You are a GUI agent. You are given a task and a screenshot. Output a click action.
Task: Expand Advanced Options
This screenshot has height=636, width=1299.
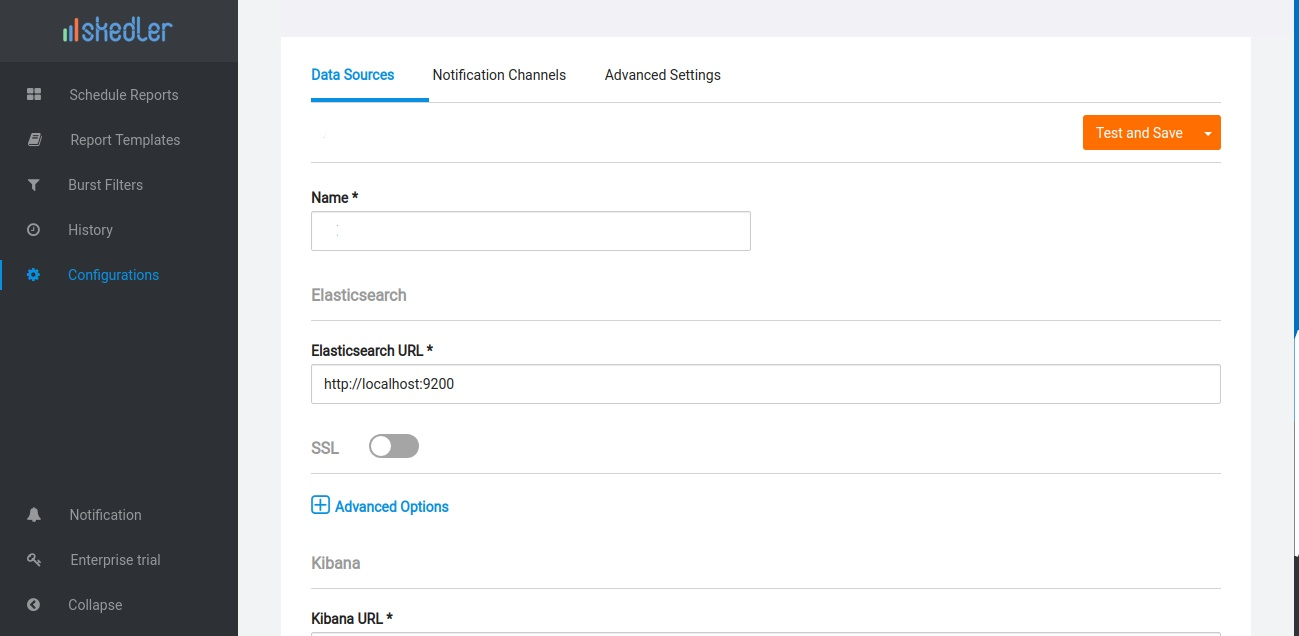392,507
